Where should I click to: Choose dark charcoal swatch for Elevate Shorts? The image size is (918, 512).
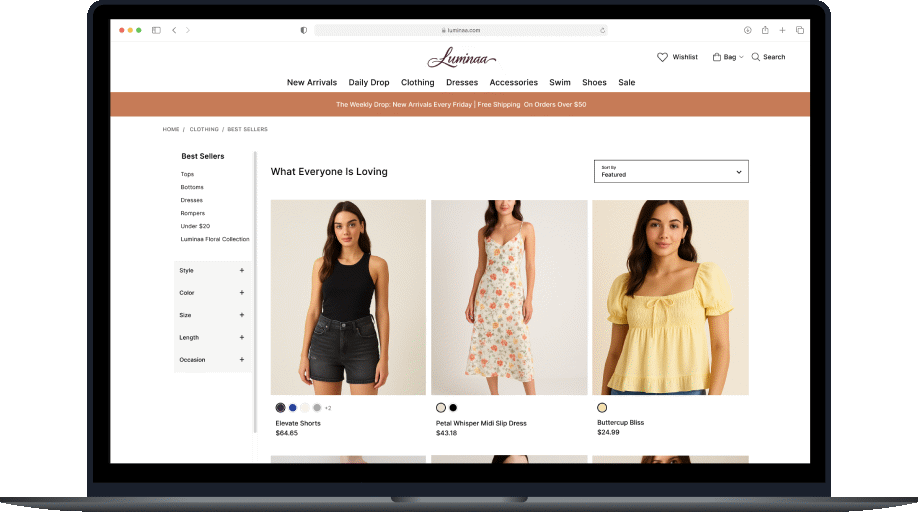coord(280,408)
